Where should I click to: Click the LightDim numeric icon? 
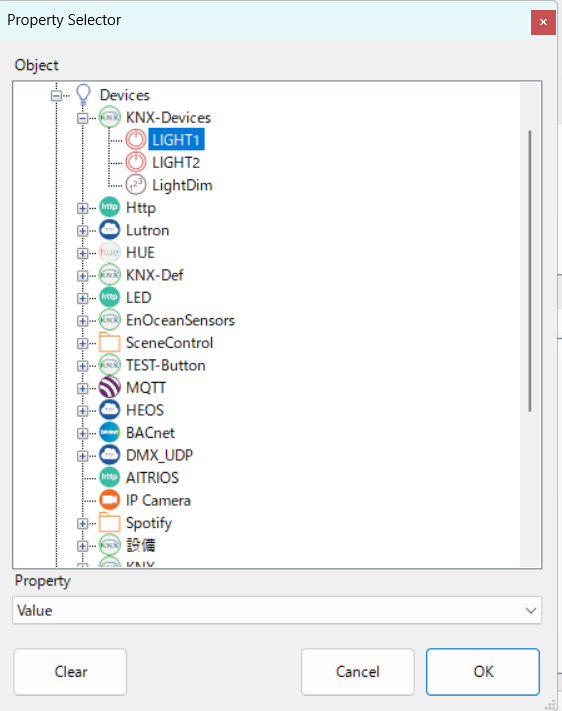tap(136, 185)
